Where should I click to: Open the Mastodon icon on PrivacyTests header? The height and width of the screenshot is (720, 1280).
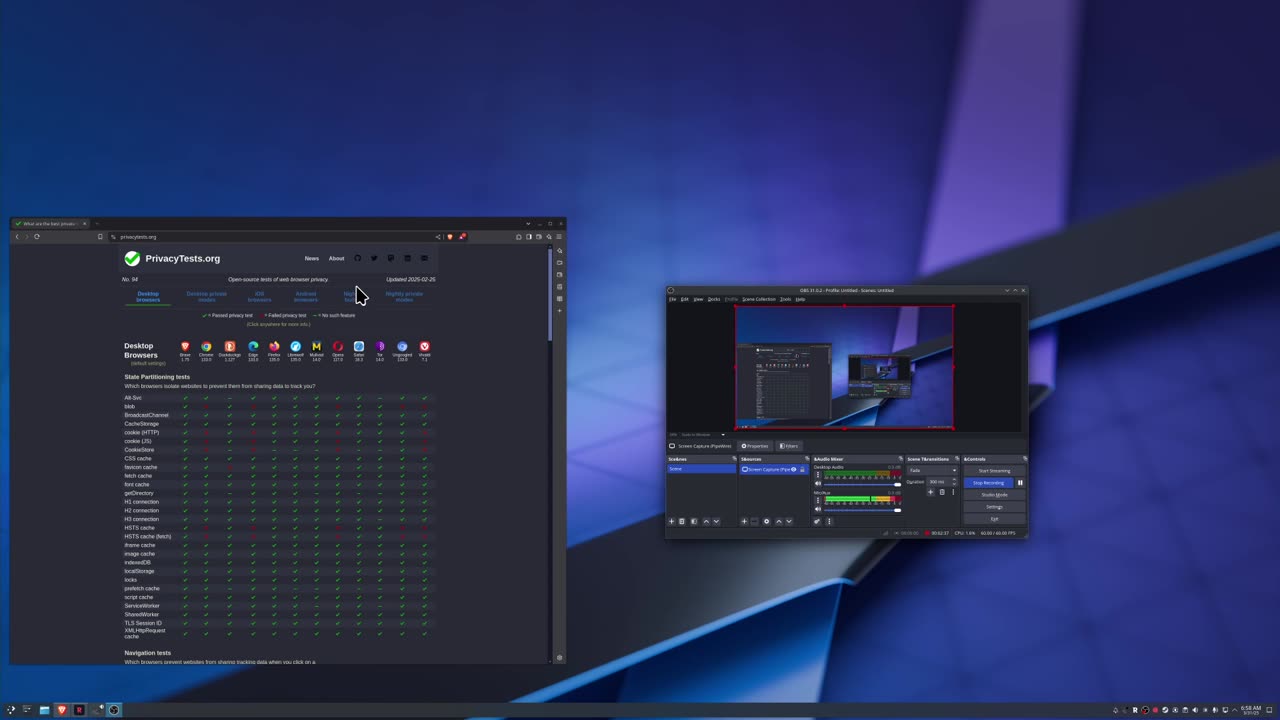391,258
